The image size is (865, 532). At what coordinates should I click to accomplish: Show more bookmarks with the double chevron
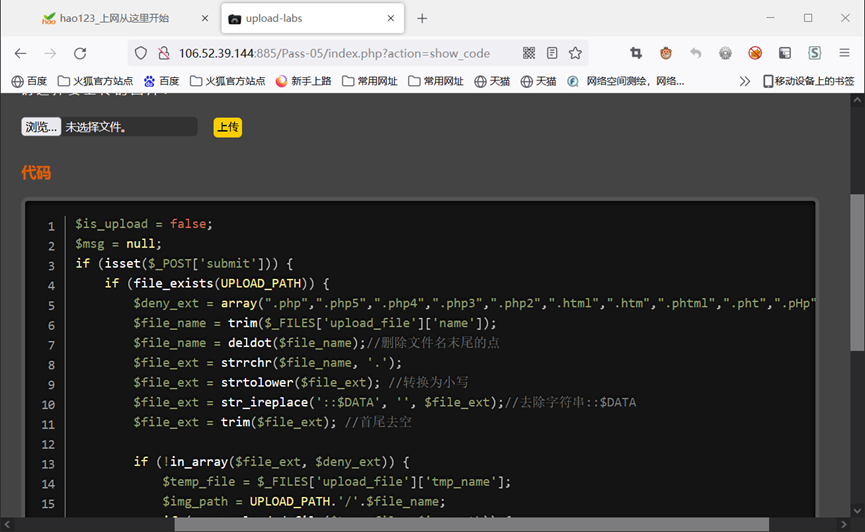point(745,81)
